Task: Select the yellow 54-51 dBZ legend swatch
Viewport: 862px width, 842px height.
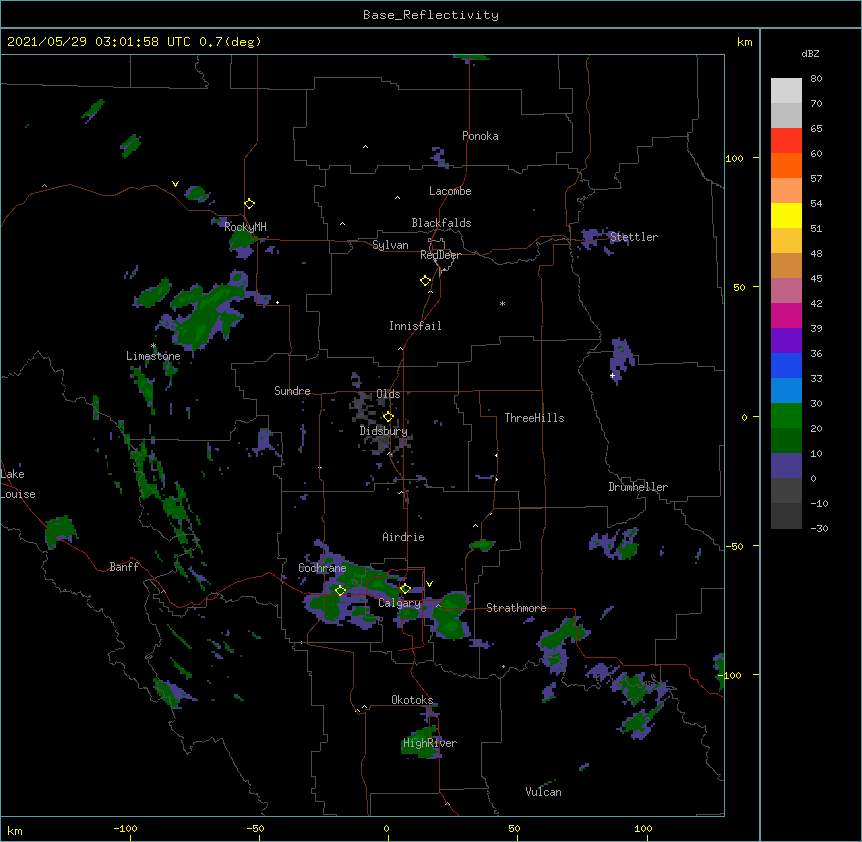Action: point(786,216)
